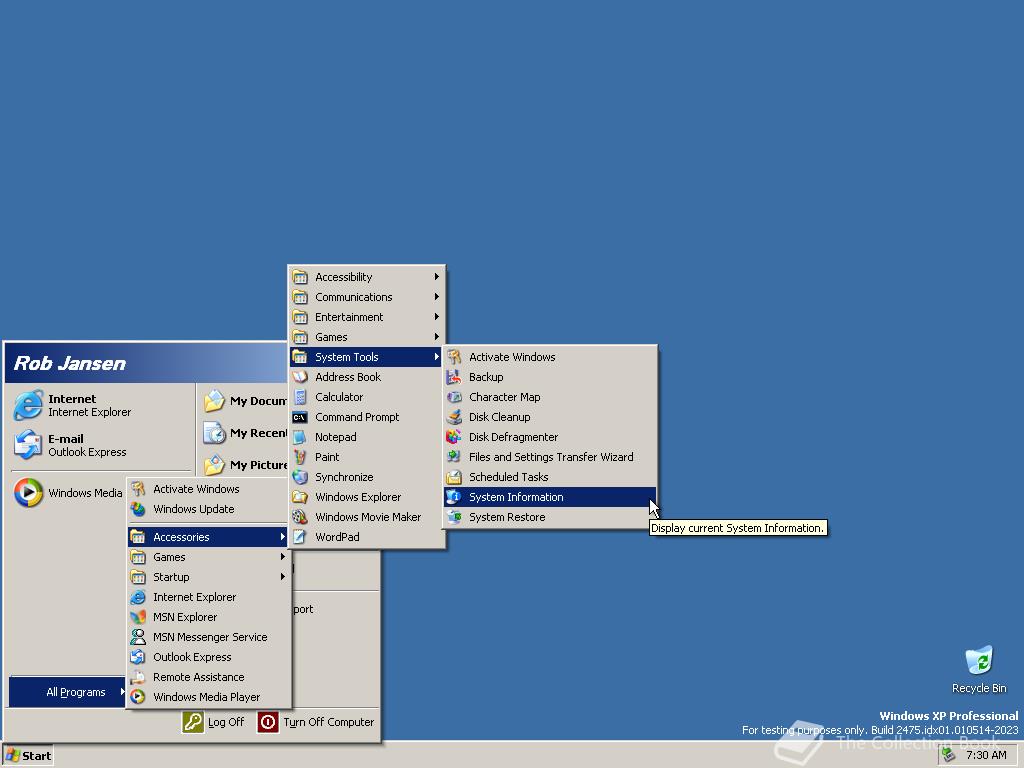Viewport: 1024px width, 768px height.
Task: Click the Character Map icon
Action: pyautogui.click(x=454, y=397)
